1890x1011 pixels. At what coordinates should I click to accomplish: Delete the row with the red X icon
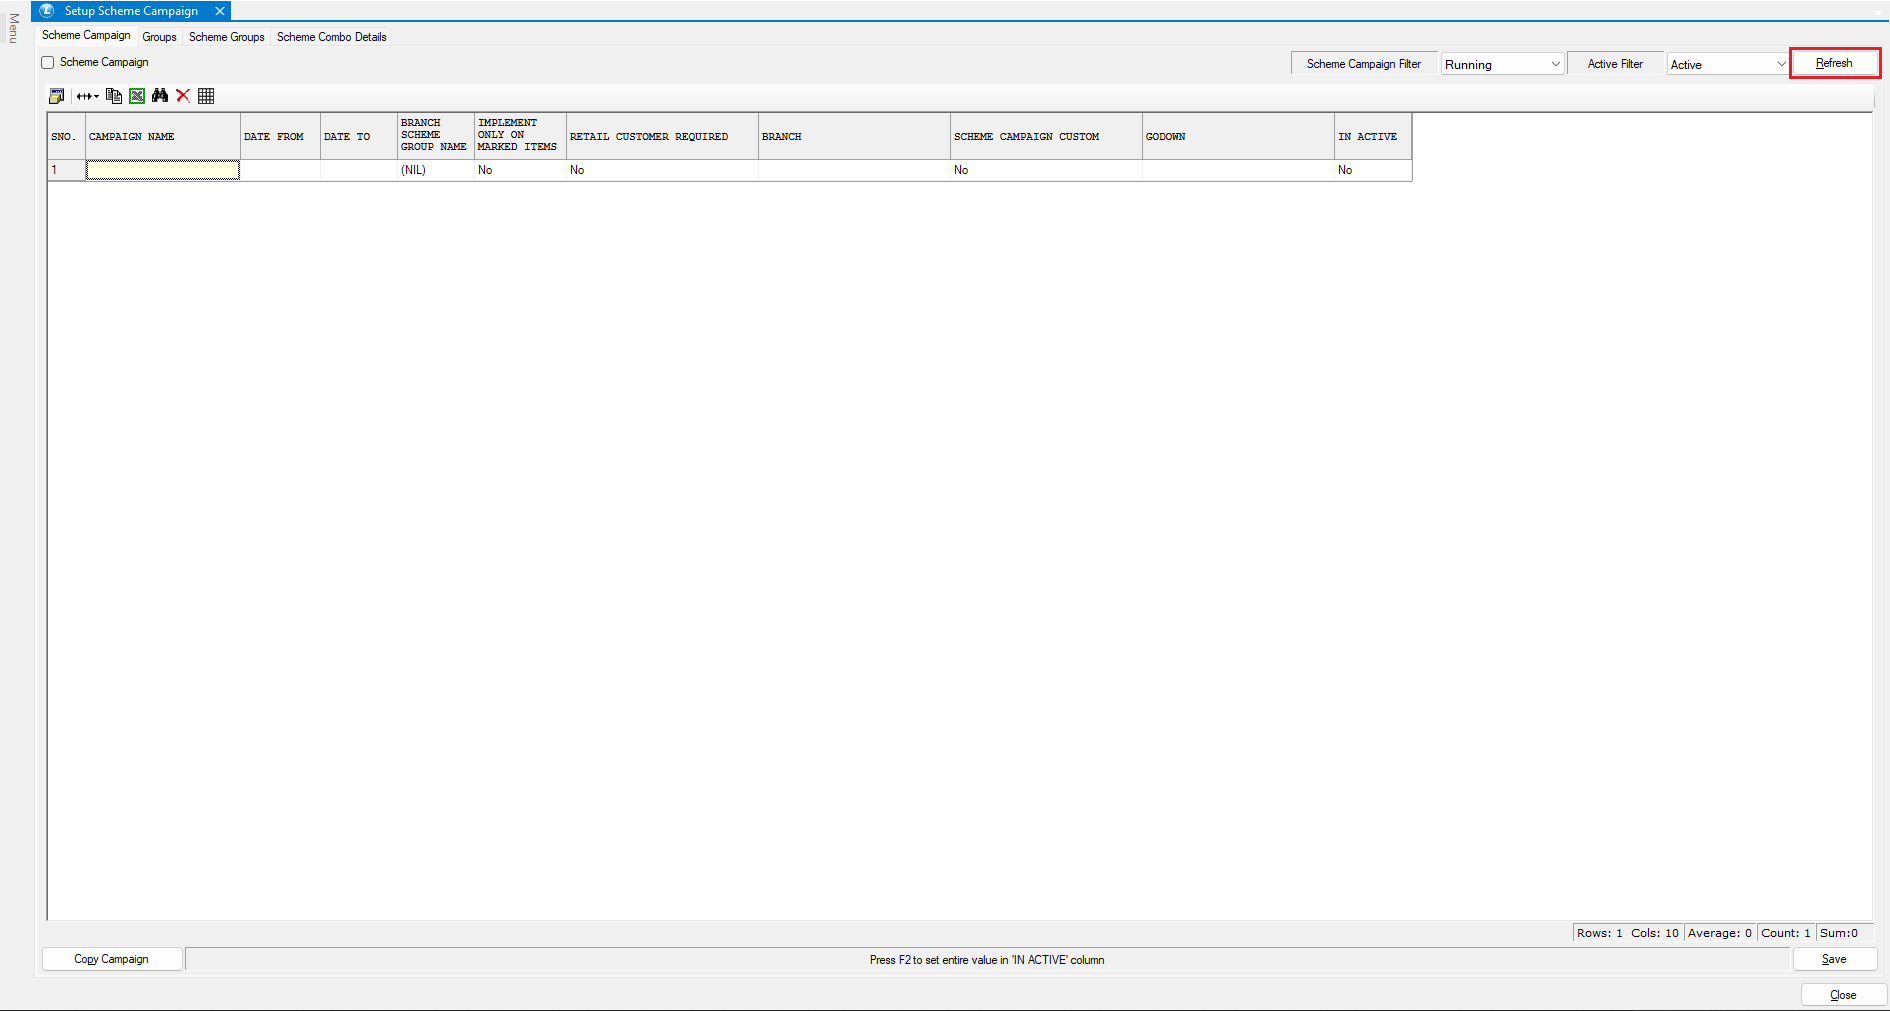(x=183, y=96)
